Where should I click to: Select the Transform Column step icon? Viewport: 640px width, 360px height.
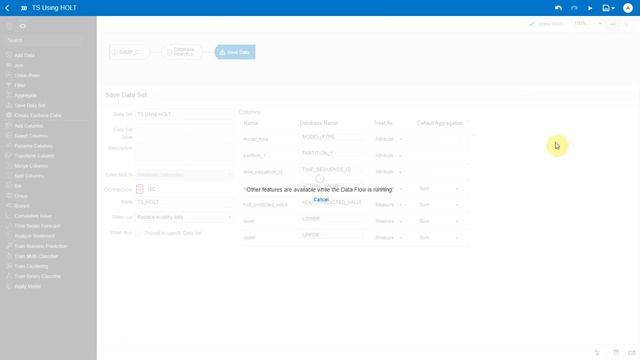[9, 156]
